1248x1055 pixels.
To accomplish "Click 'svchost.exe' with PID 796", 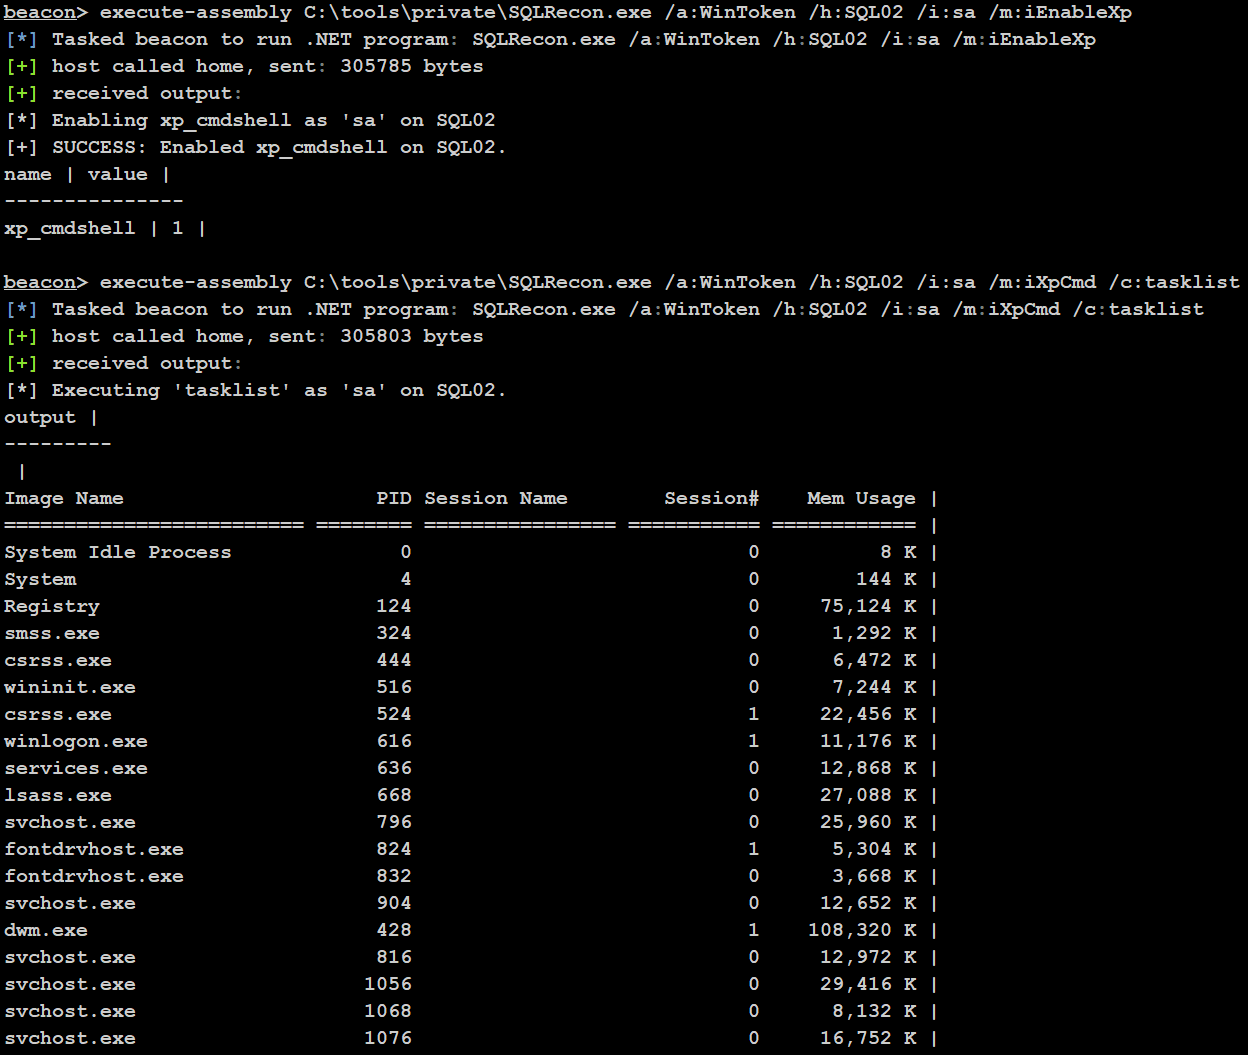I will point(70,822).
